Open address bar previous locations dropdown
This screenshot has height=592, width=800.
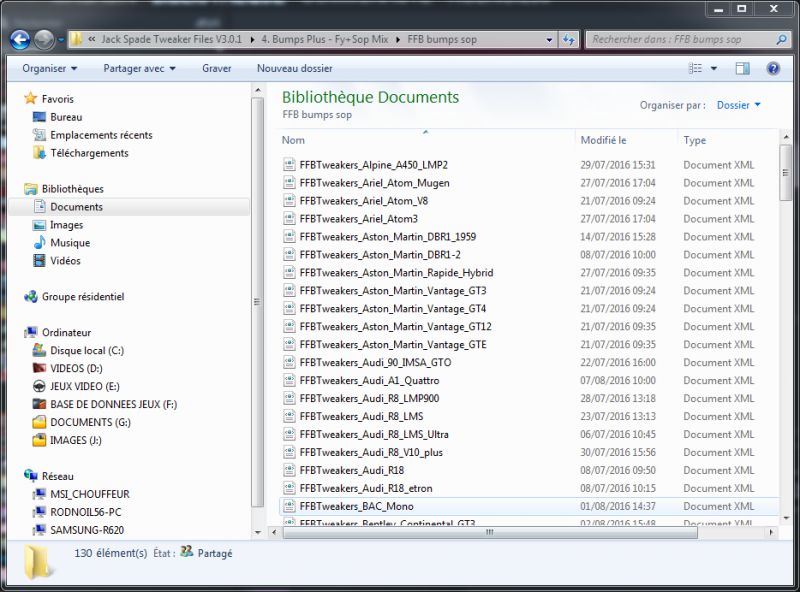[549, 40]
